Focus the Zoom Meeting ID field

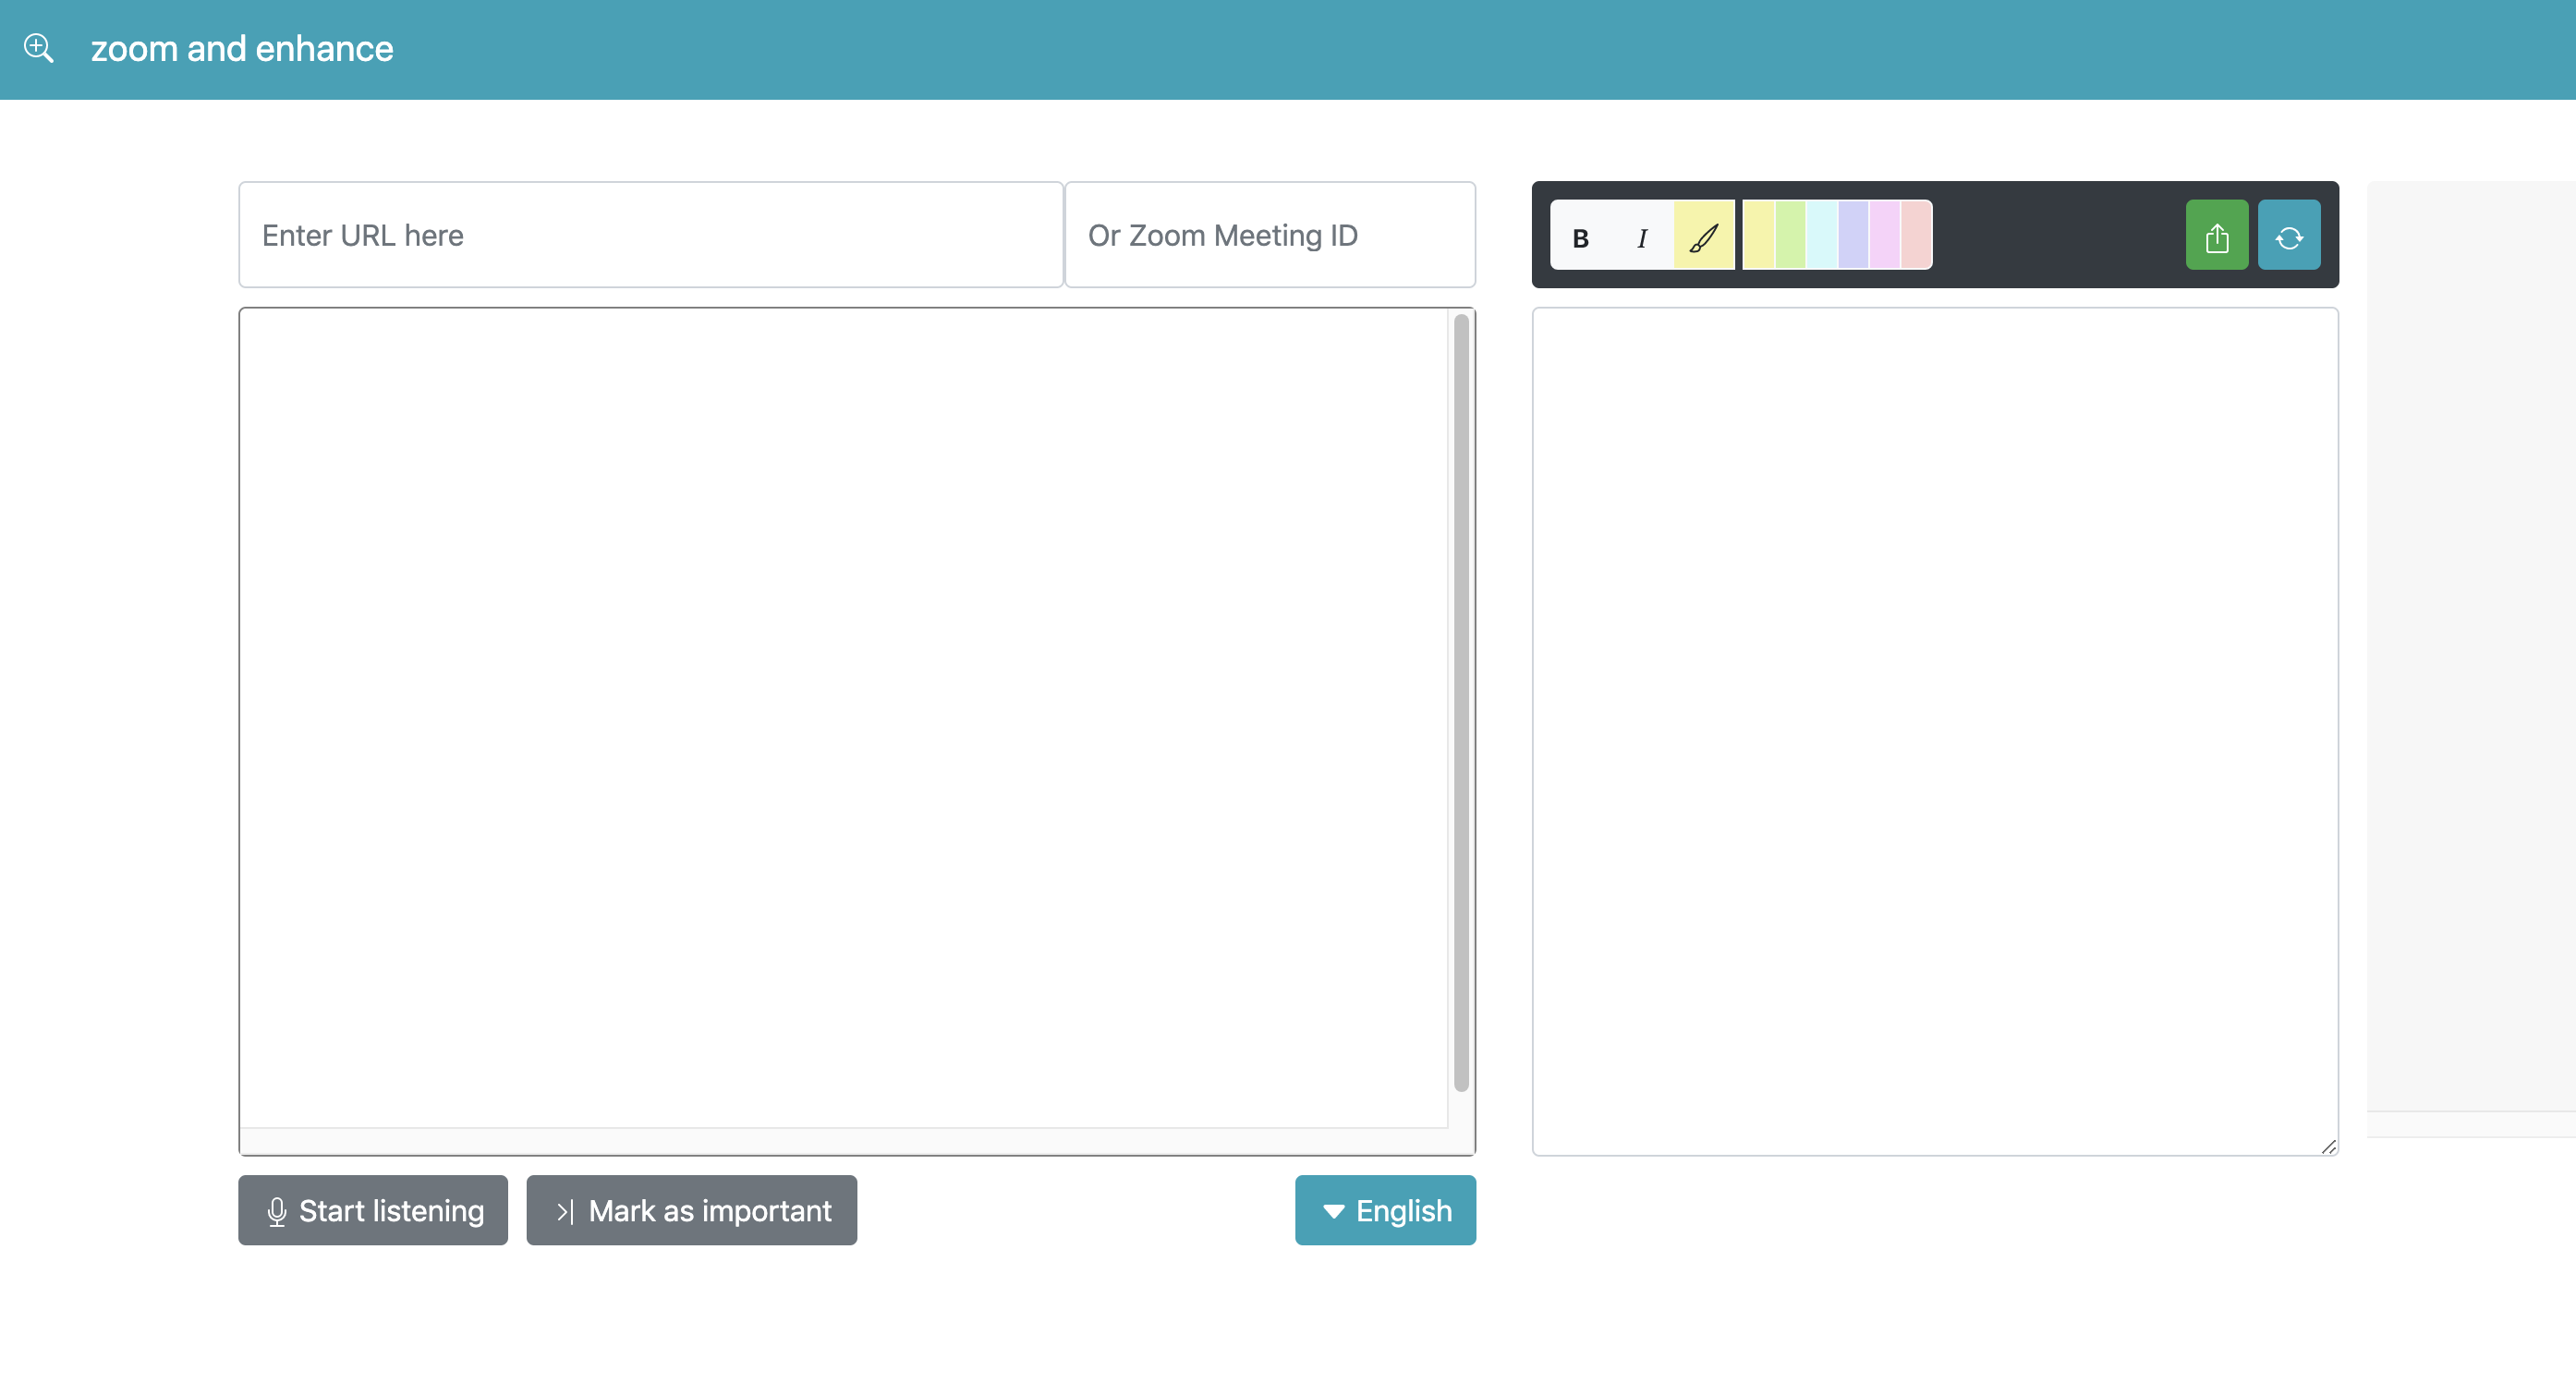[1269, 235]
